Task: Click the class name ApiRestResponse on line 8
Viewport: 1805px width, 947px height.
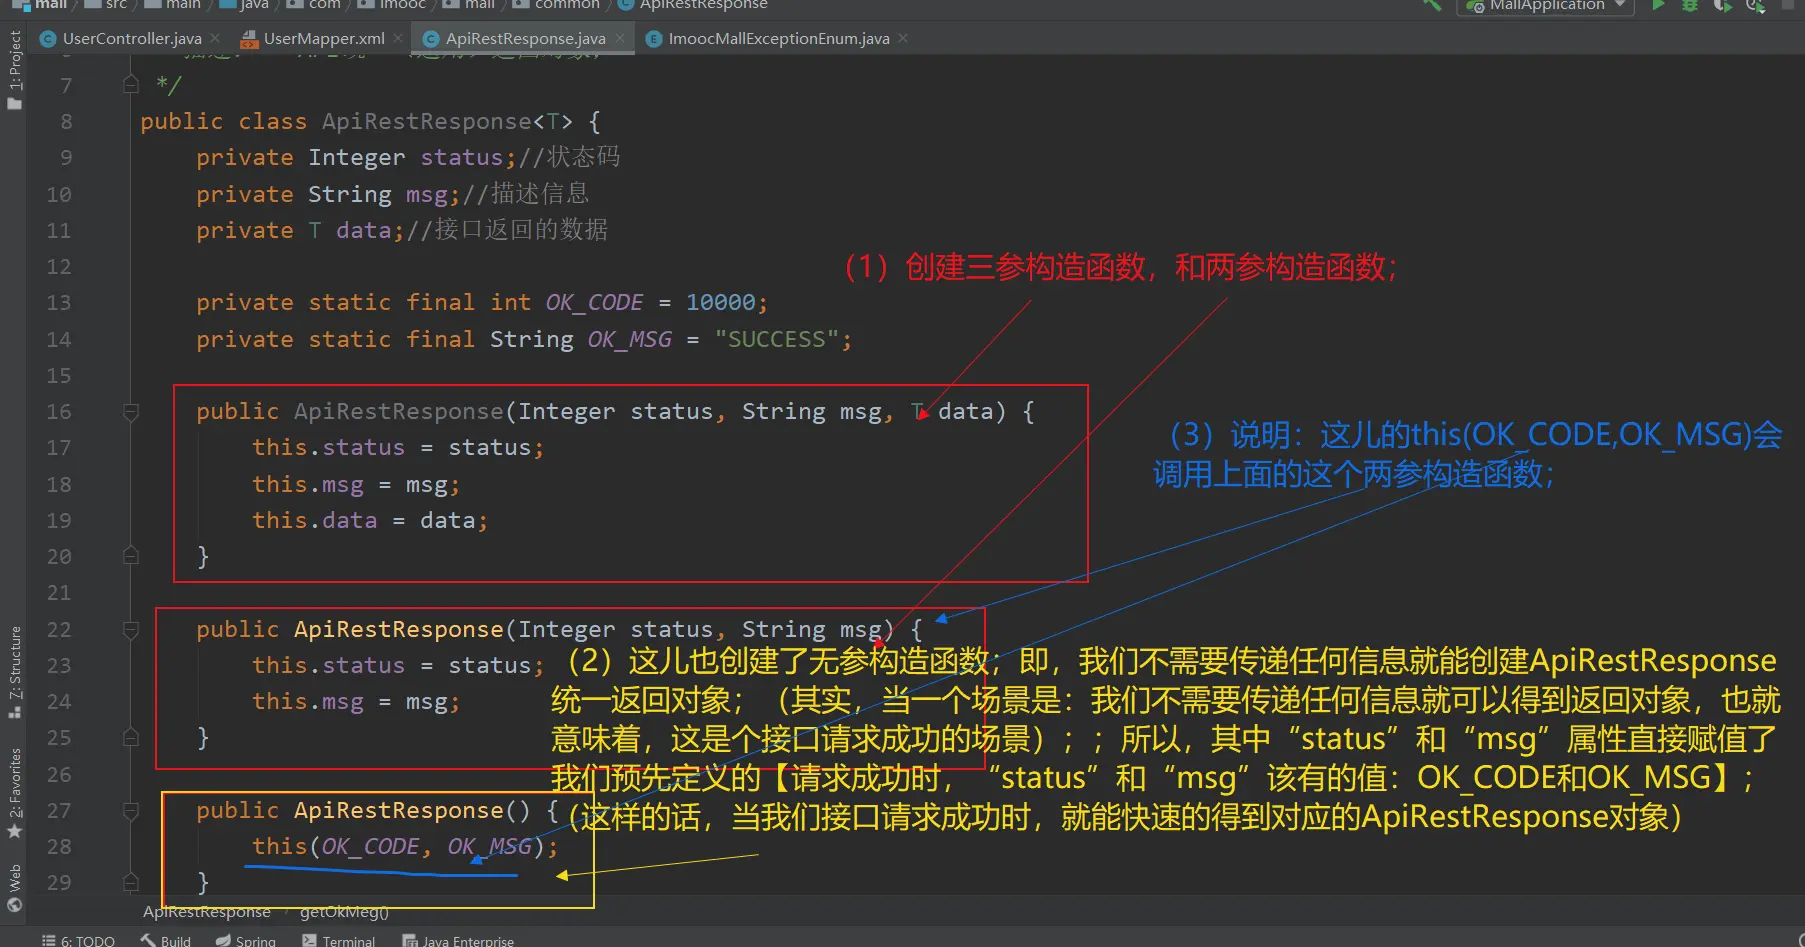Action: [x=427, y=121]
